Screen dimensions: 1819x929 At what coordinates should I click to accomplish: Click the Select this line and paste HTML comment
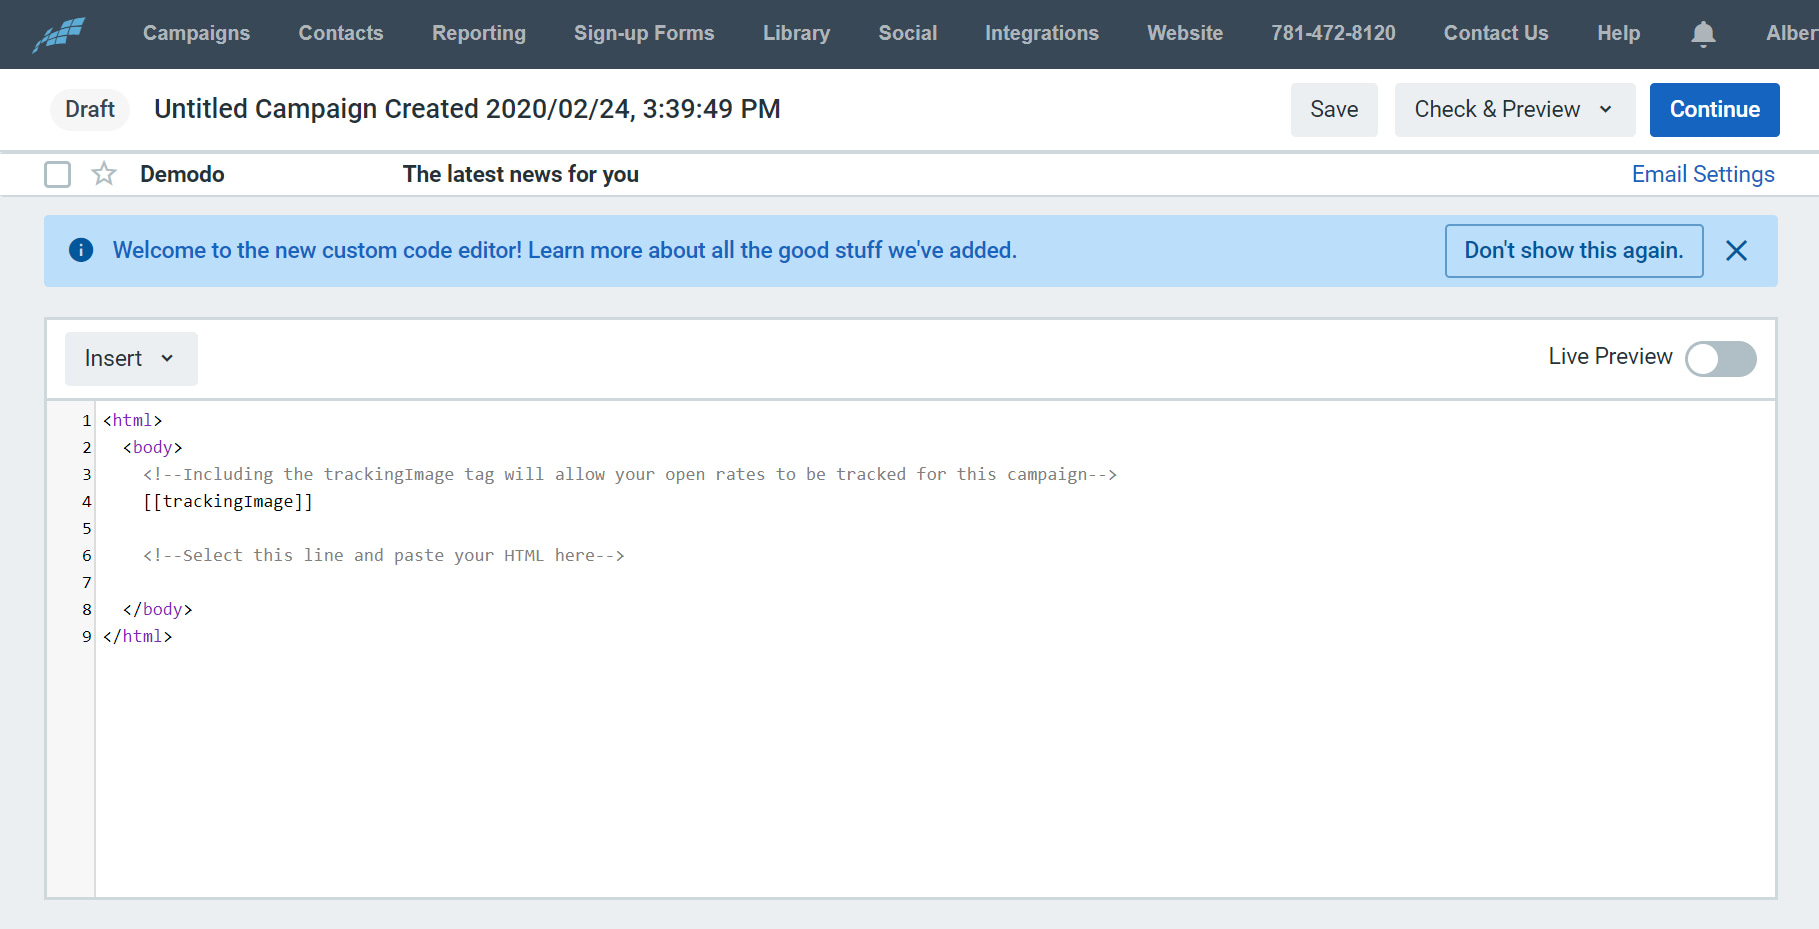pos(384,555)
